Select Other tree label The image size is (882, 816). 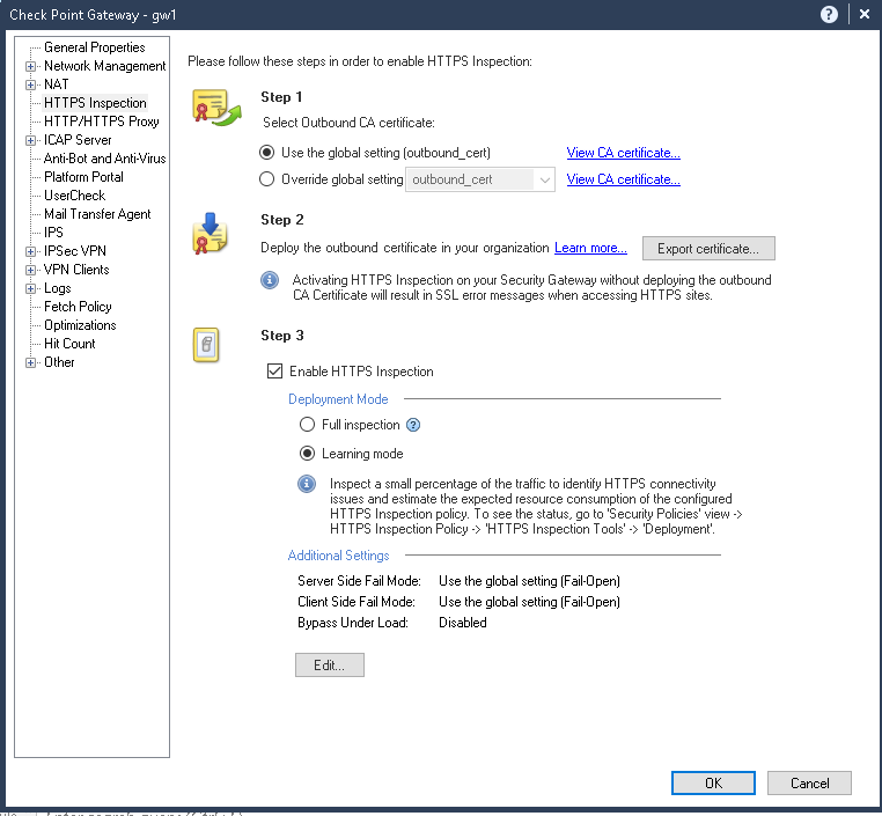pyautogui.click(x=59, y=362)
